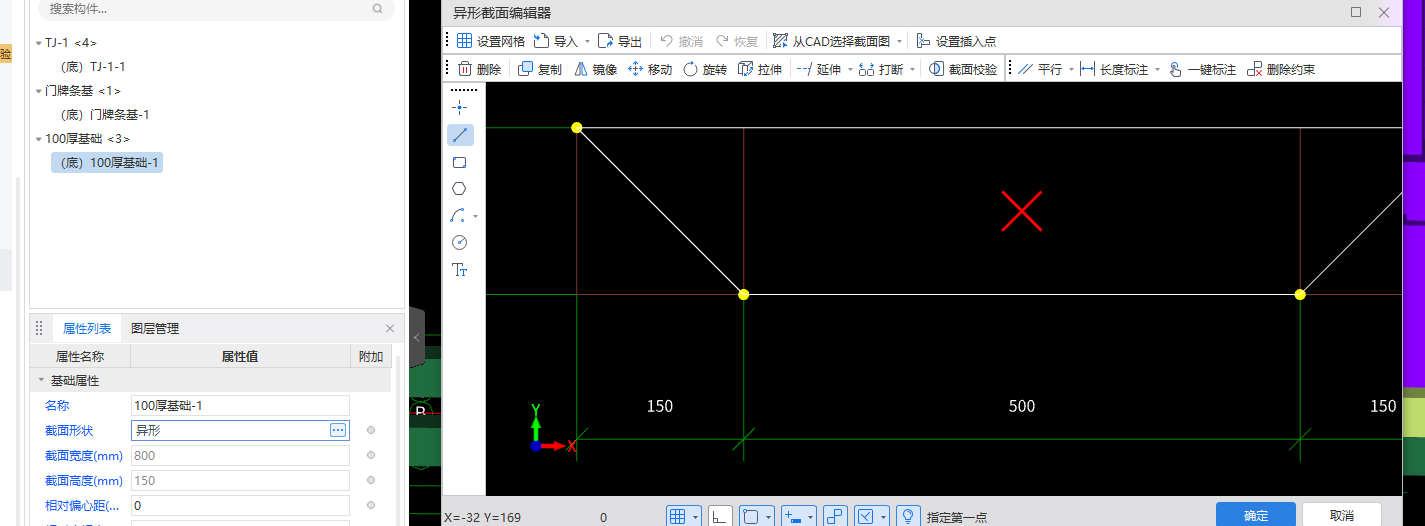Toggle the lightbulb hint button

coord(908,516)
